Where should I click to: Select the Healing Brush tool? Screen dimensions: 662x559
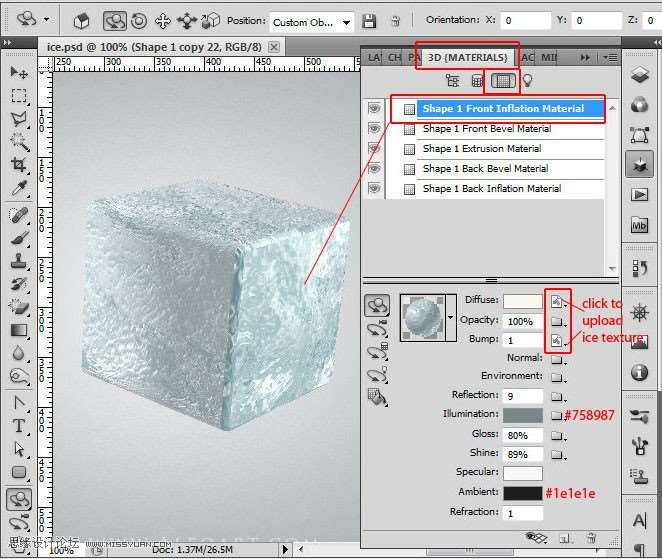[x=18, y=215]
